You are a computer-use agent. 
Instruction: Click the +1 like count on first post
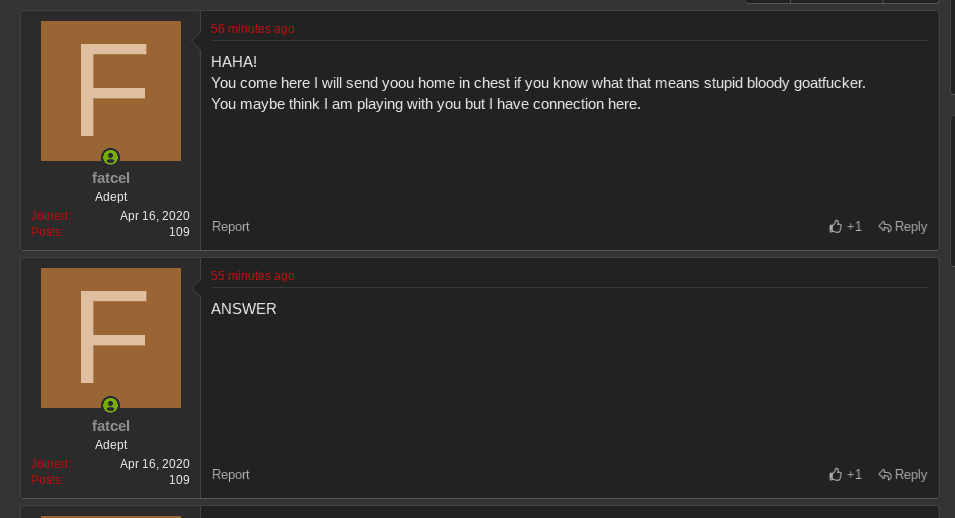tap(854, 227)
